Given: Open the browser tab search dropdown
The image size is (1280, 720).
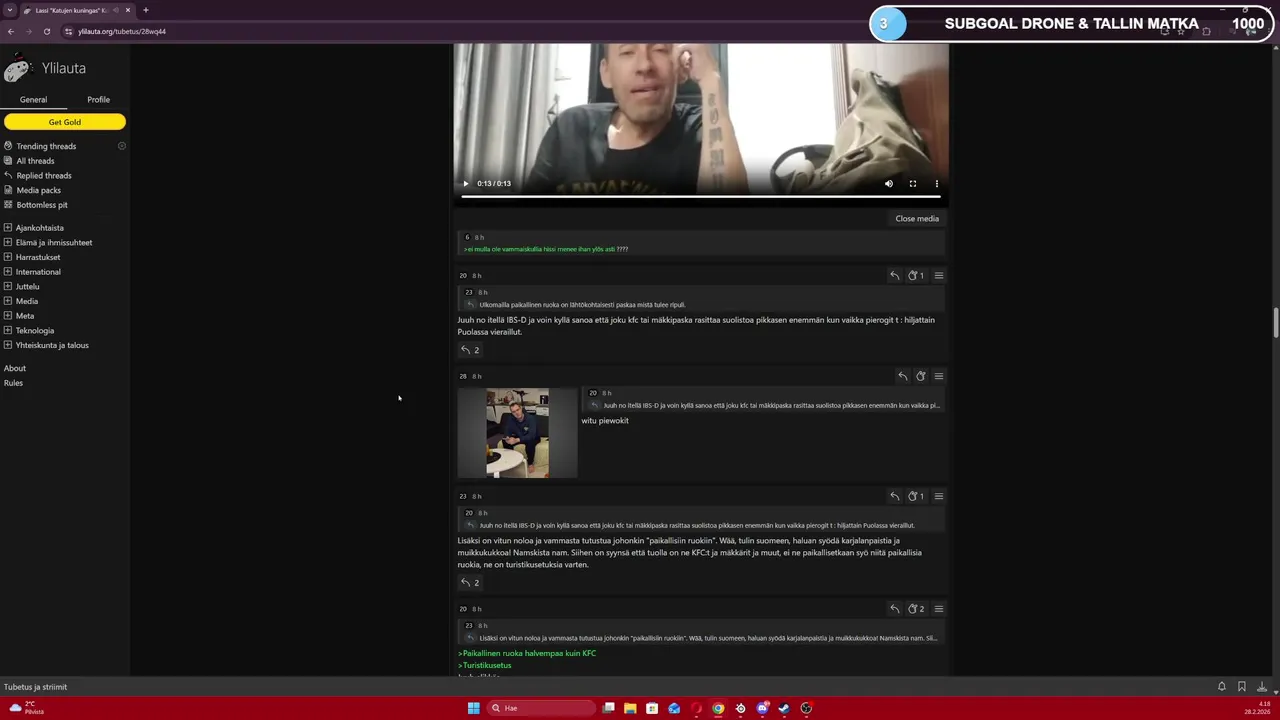Looking at the screenshot, I should (10, 10).
